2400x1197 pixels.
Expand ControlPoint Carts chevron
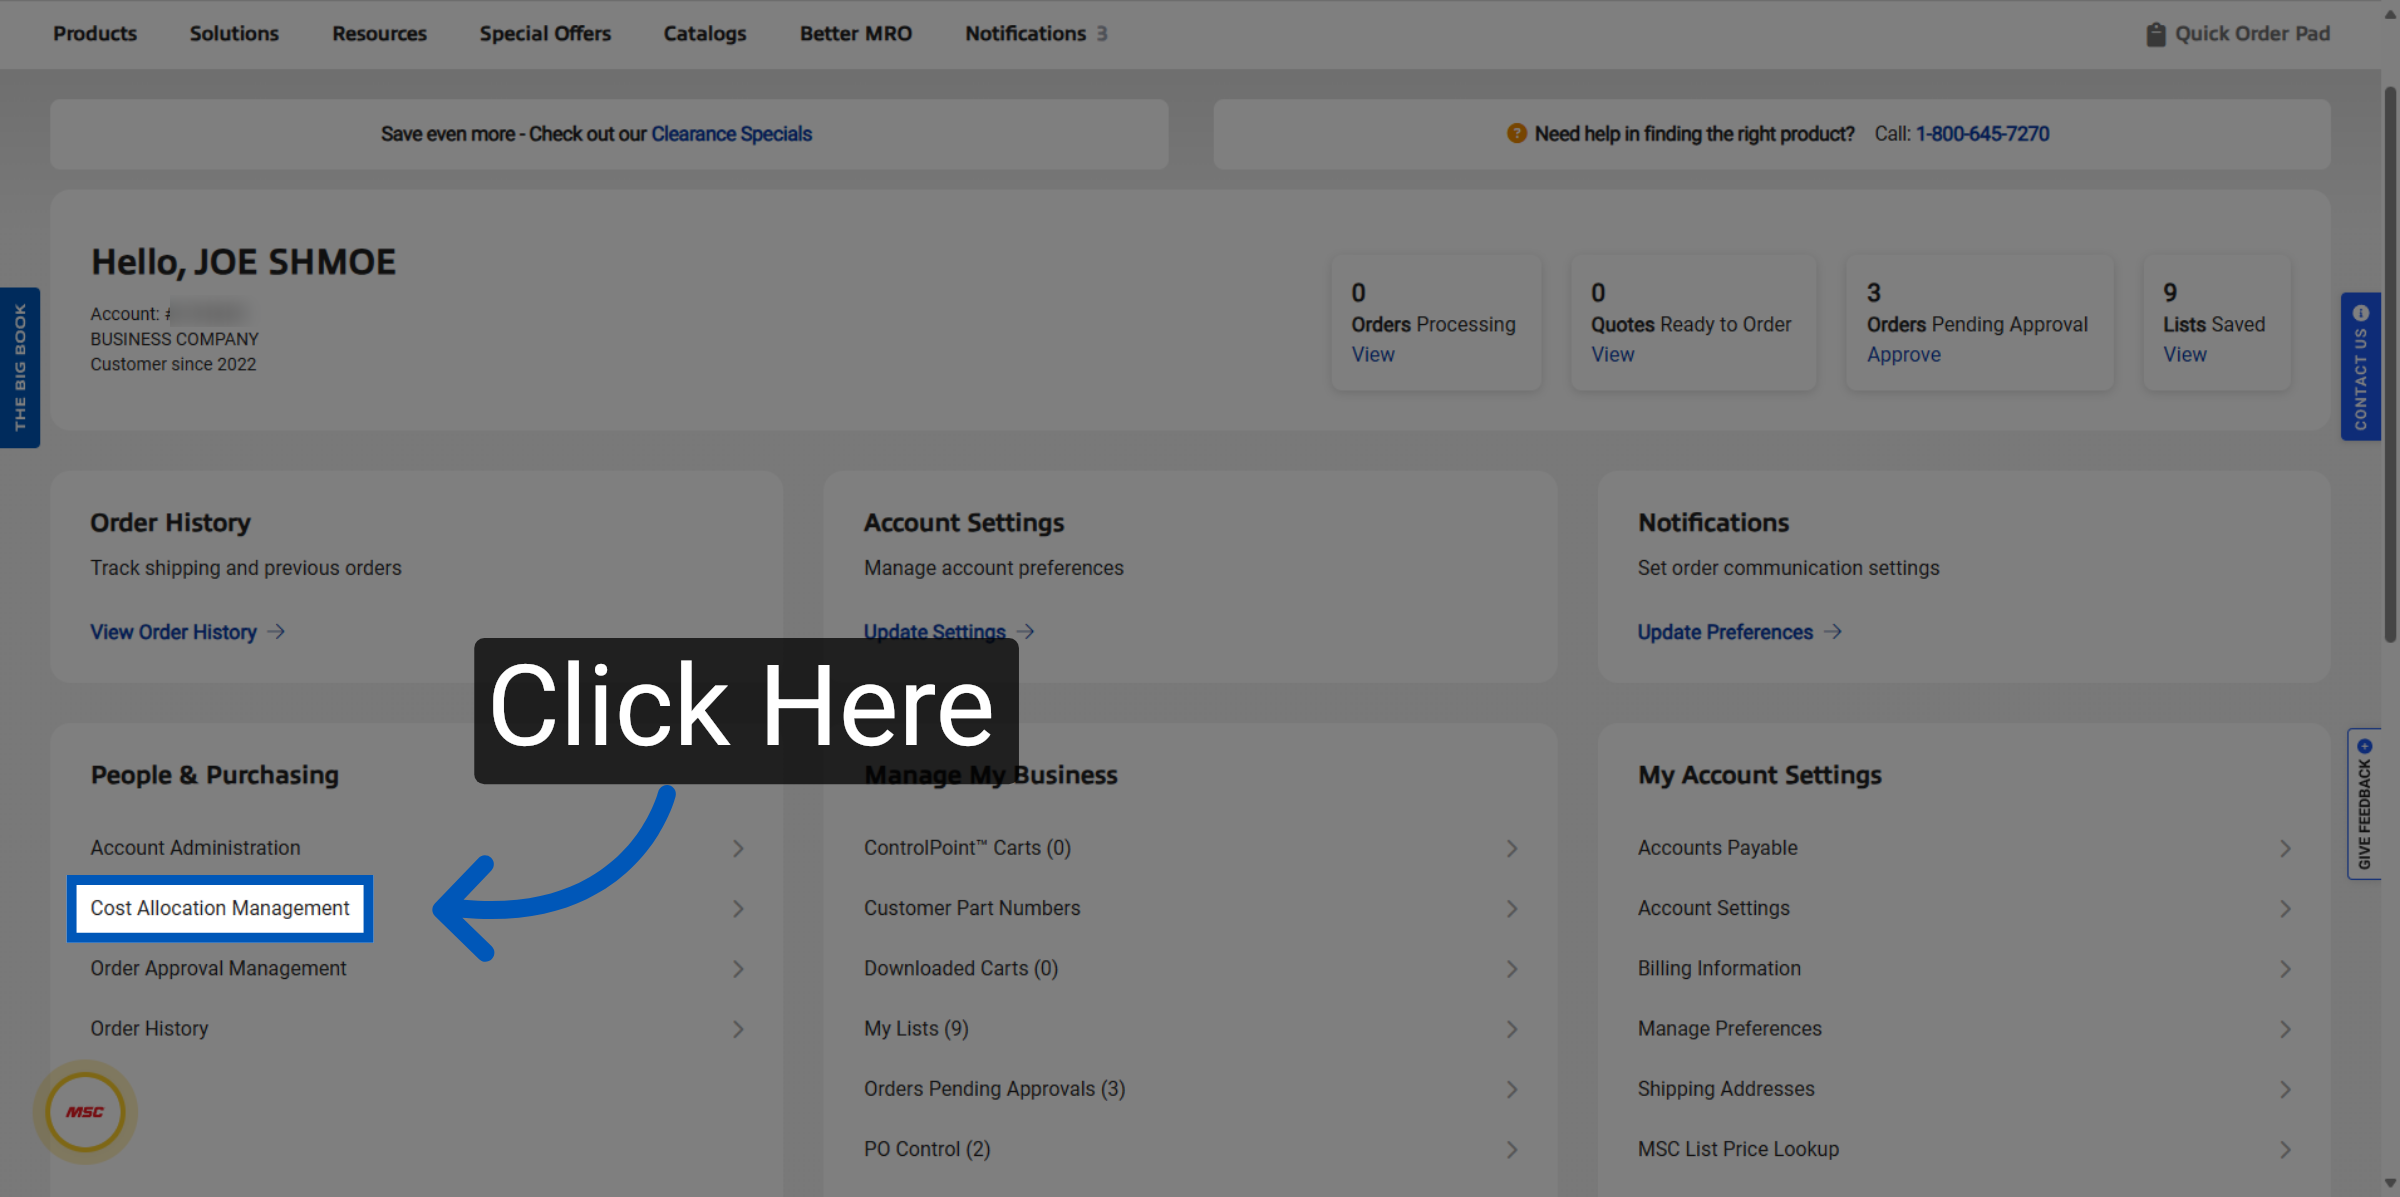tap(1512, 848)
